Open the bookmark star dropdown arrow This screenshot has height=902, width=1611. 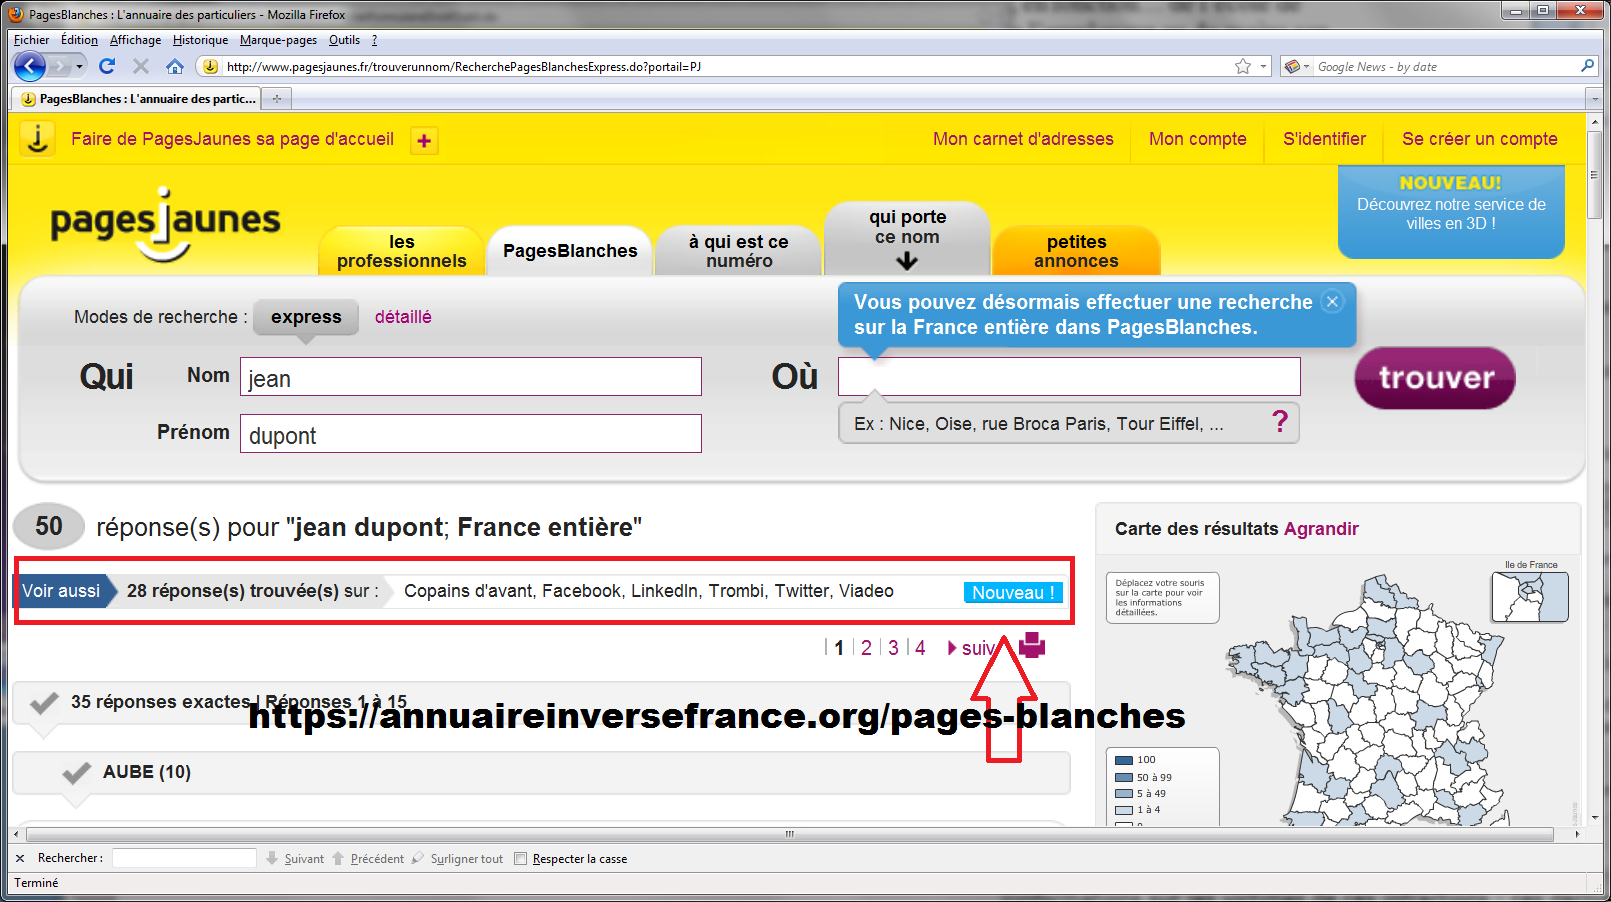pos(1263,66)
